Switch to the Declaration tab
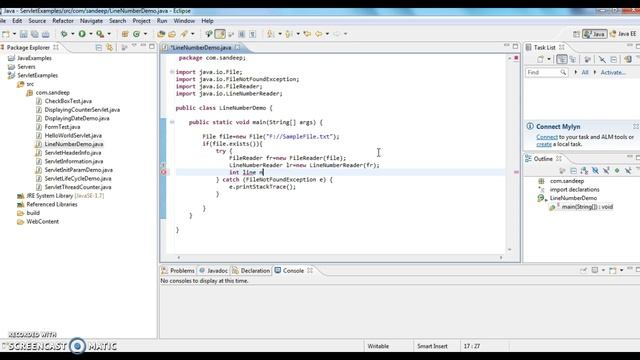This screenshot has height=360, width=640. tap(251, 271)
